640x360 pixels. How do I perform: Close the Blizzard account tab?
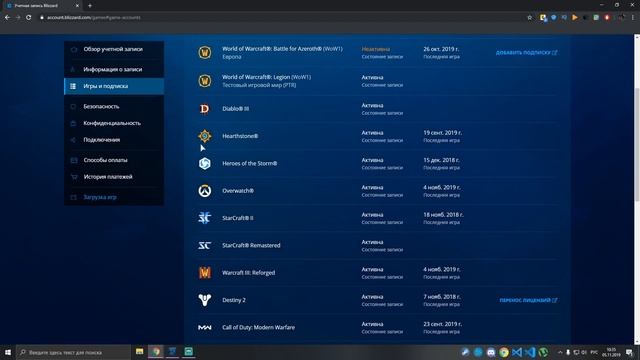click(x=77, y=6)
